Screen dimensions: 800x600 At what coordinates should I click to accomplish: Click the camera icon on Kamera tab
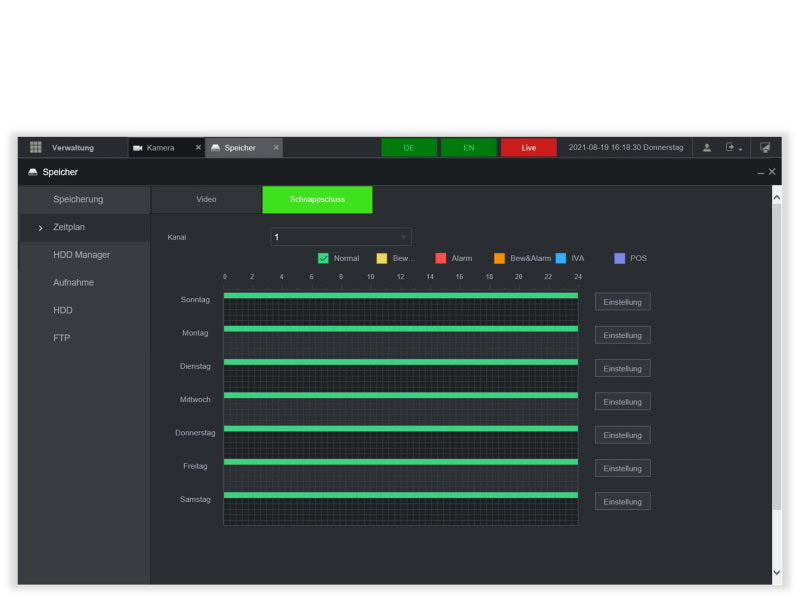coord(138,148)
